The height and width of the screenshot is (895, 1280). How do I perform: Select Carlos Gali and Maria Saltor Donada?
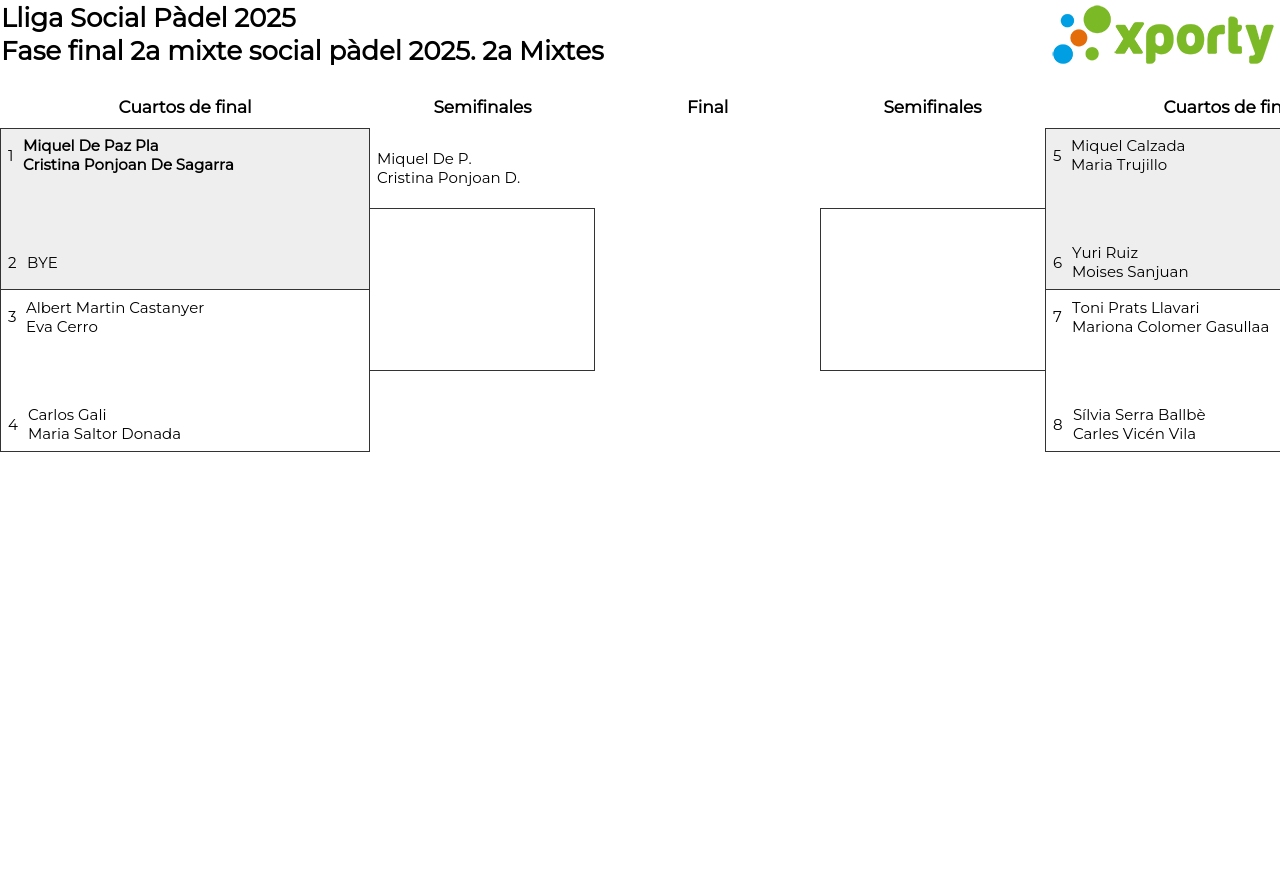coord(104,424)
